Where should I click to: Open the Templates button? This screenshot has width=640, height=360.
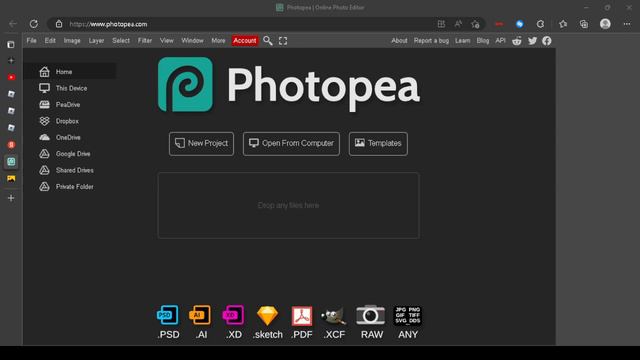378,144
